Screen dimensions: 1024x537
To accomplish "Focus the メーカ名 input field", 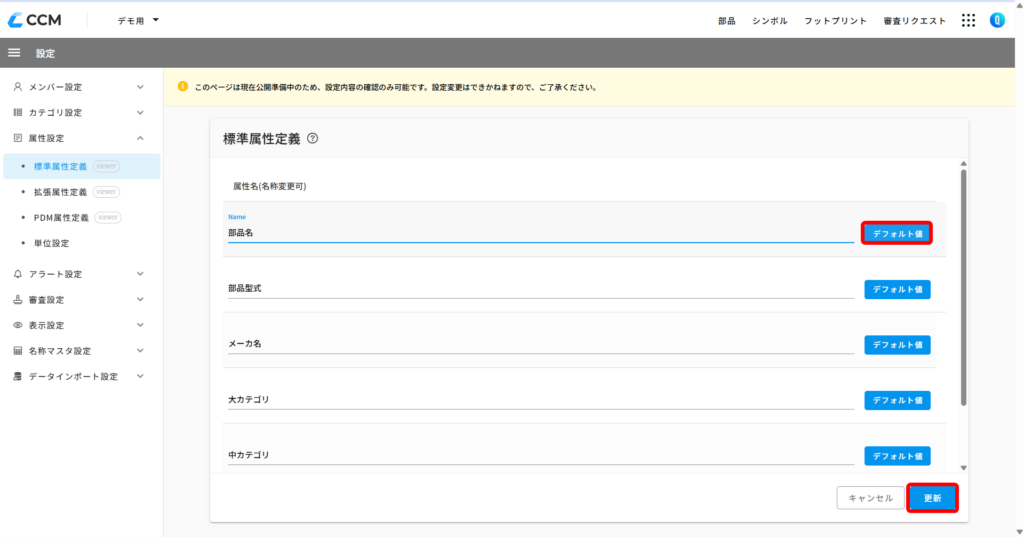I will [541, 344].
